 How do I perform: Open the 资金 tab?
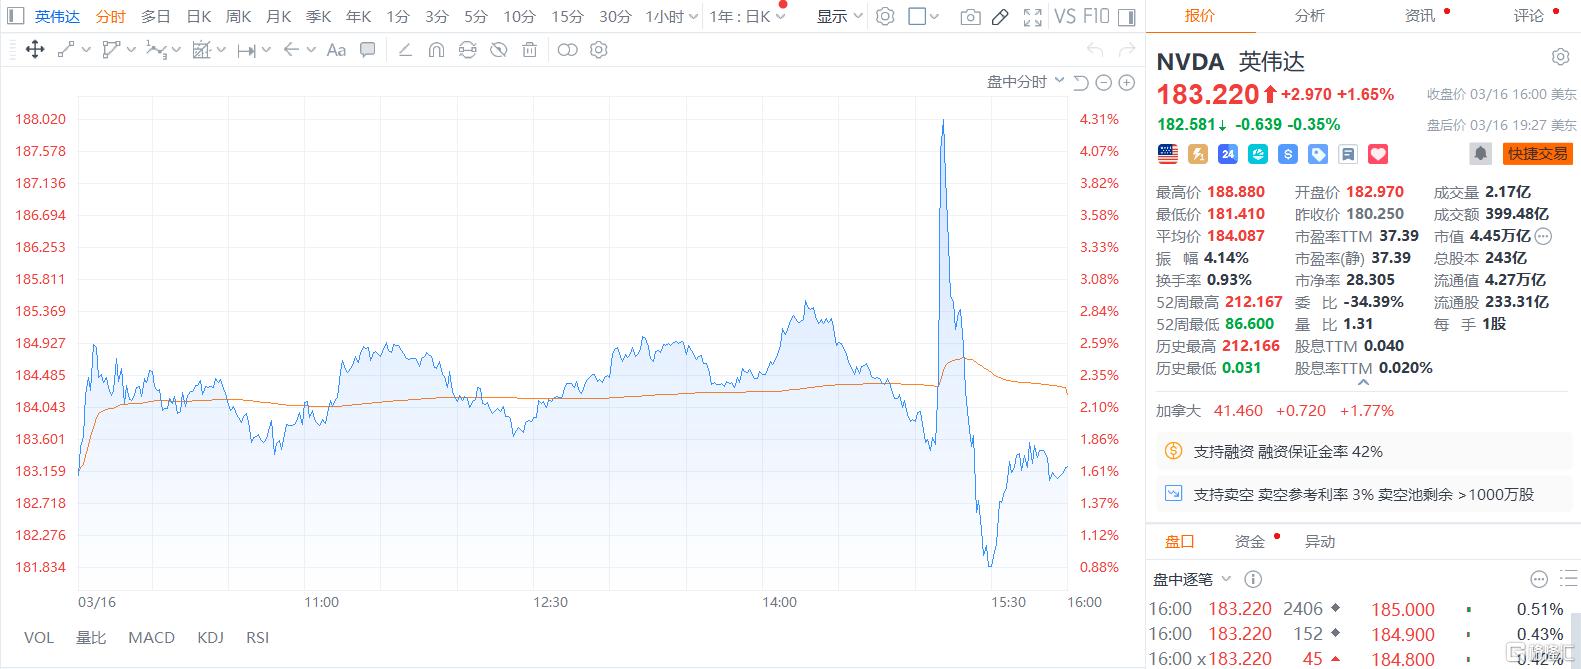point(1250,541)
